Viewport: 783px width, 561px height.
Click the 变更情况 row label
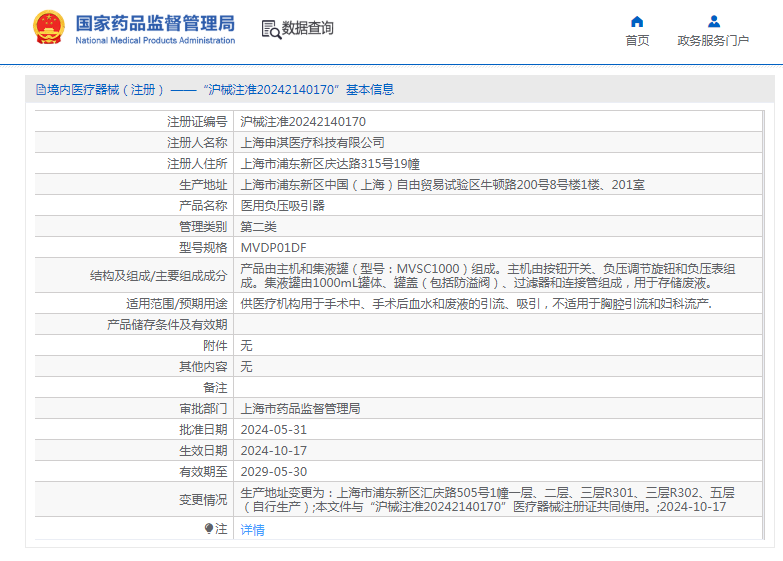tap(203, 500)
